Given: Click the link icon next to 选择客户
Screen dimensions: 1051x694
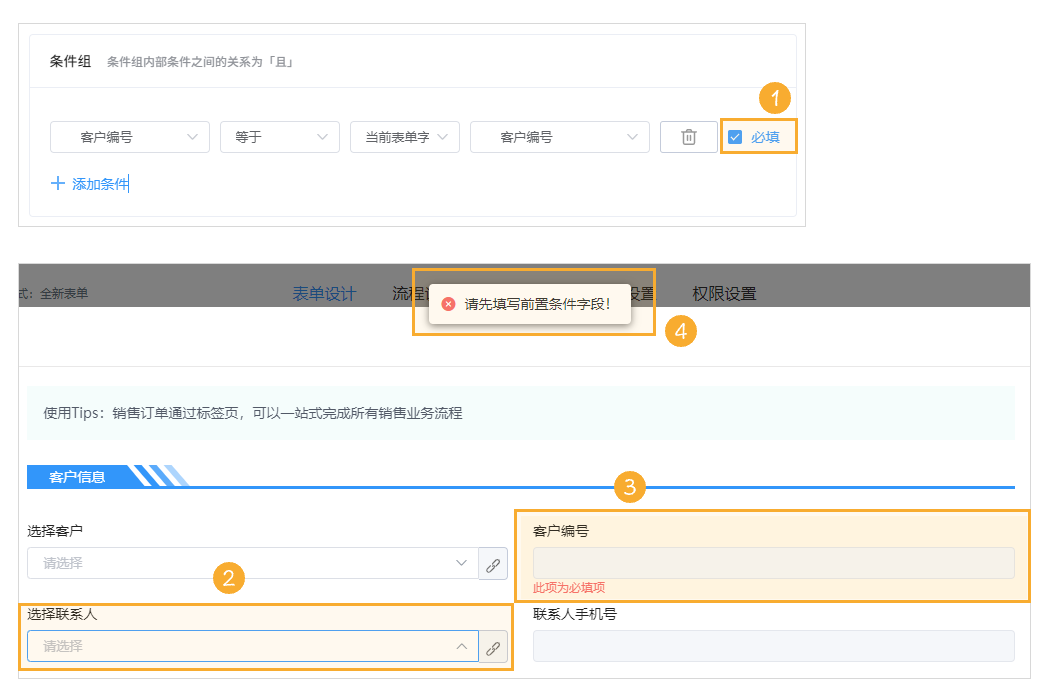Looking at the screenshot, I should point(493,563).
